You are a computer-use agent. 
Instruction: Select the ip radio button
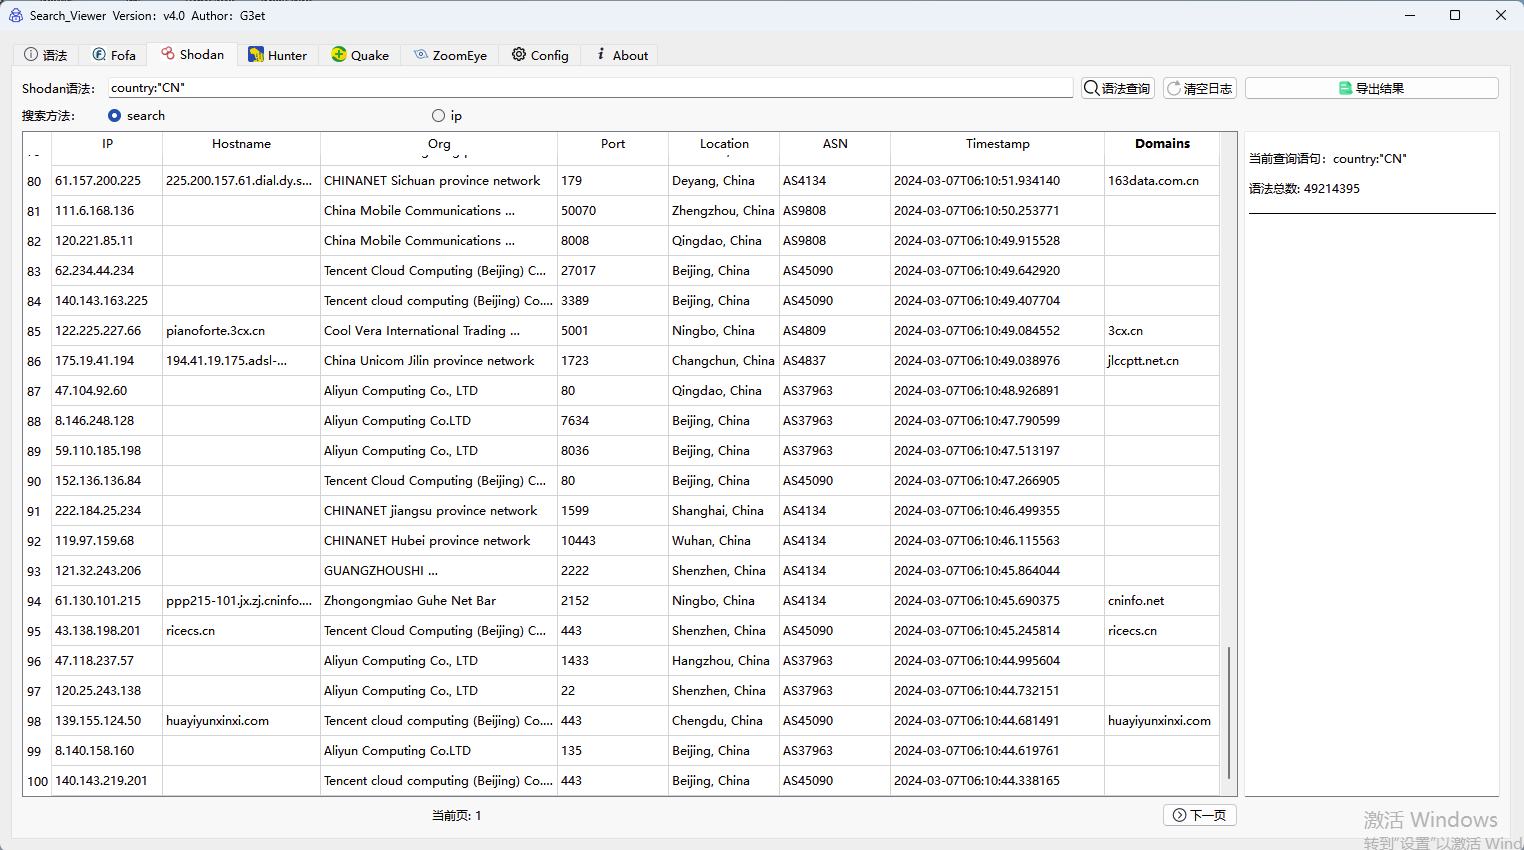click(x=438, y=116)
